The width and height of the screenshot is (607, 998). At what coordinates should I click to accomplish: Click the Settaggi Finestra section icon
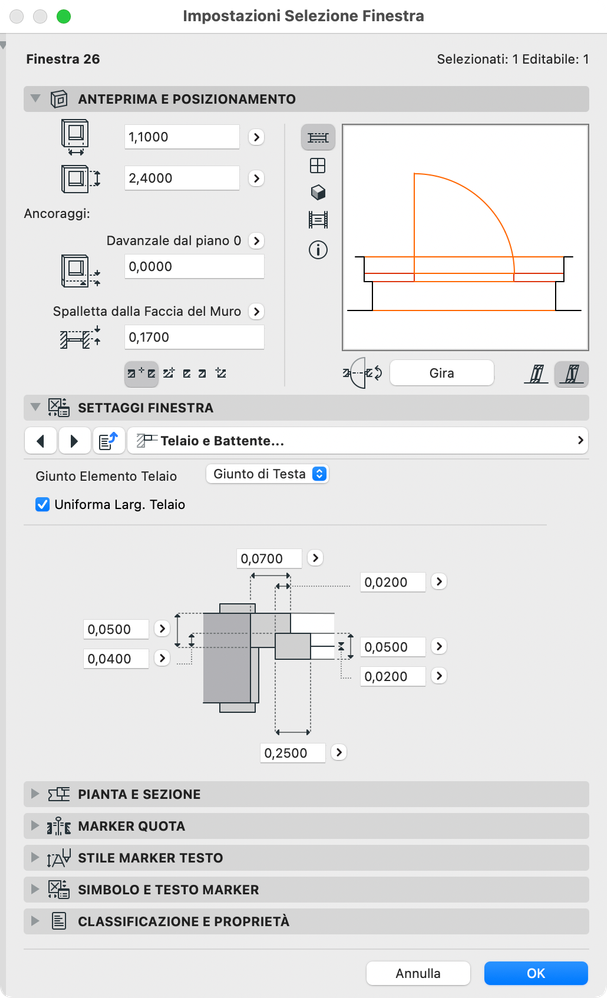click(x=59, y=407)
